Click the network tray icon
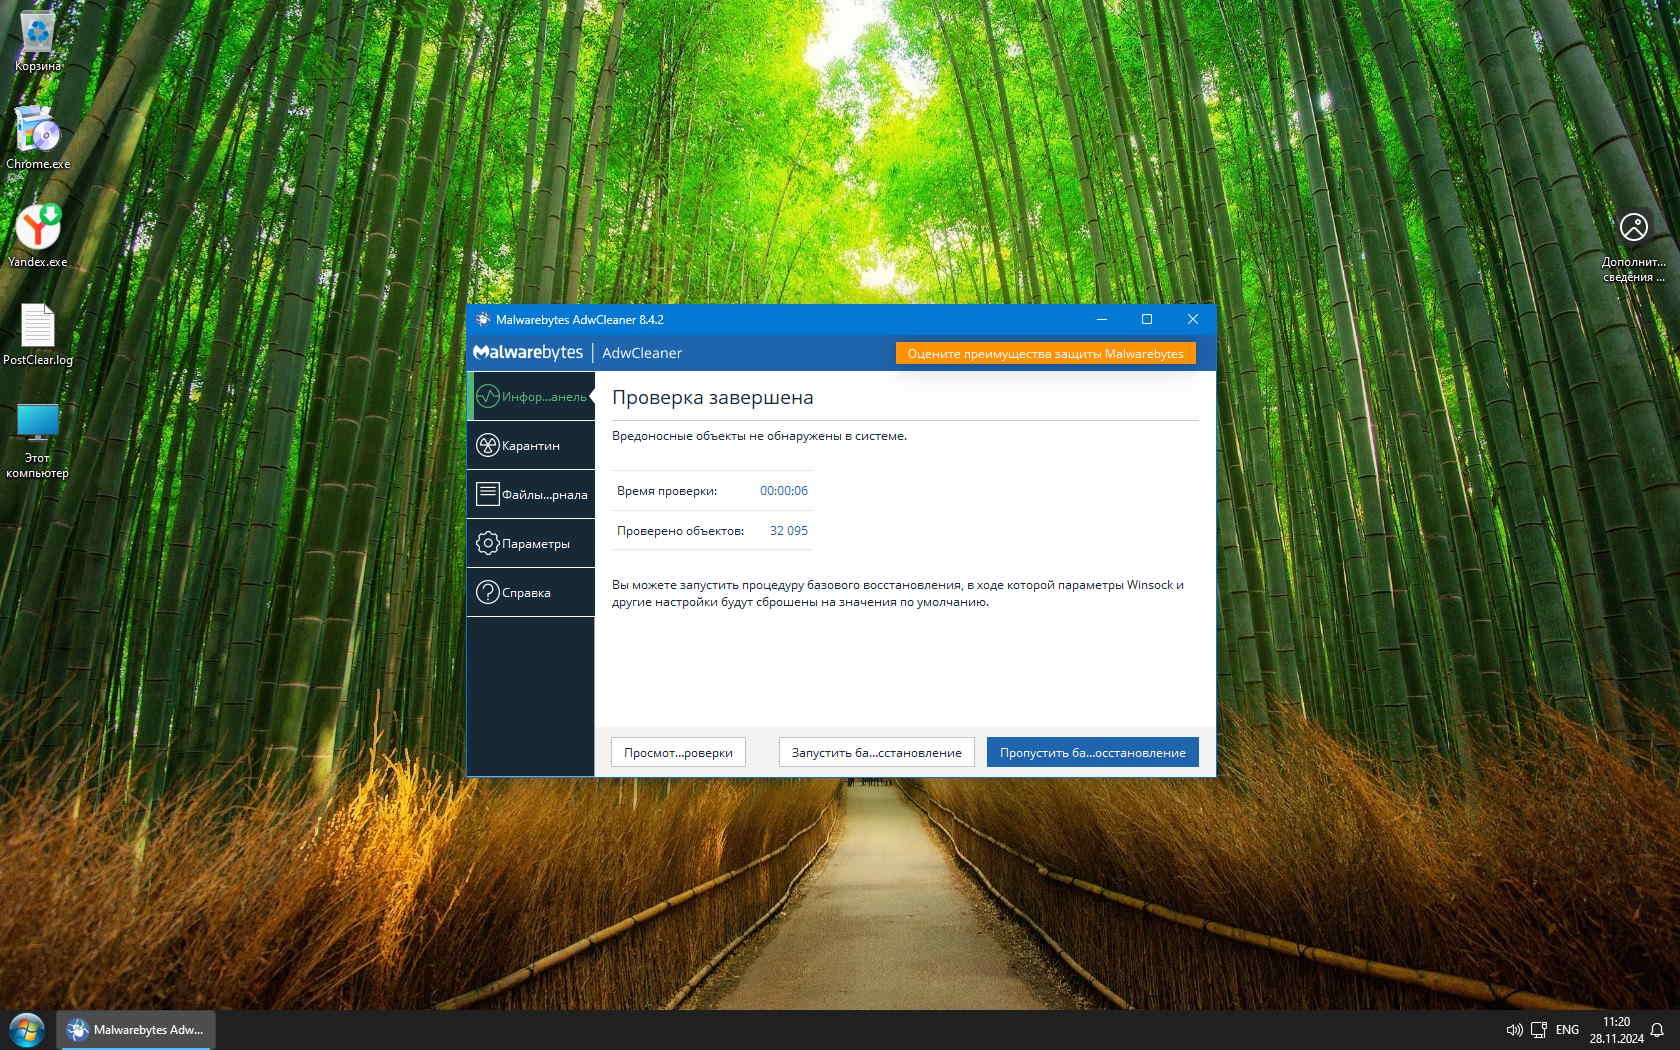This screenshot has width=1680, height=1050. pos(1539,1030)
